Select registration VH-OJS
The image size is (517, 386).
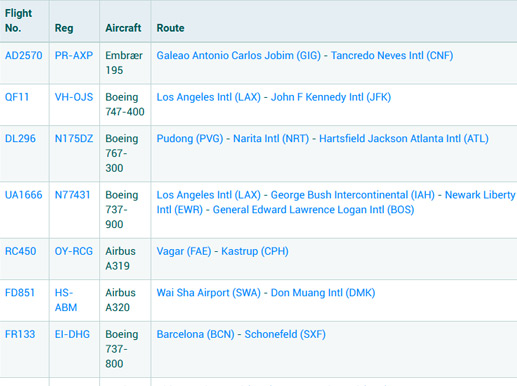click(74, 97)
